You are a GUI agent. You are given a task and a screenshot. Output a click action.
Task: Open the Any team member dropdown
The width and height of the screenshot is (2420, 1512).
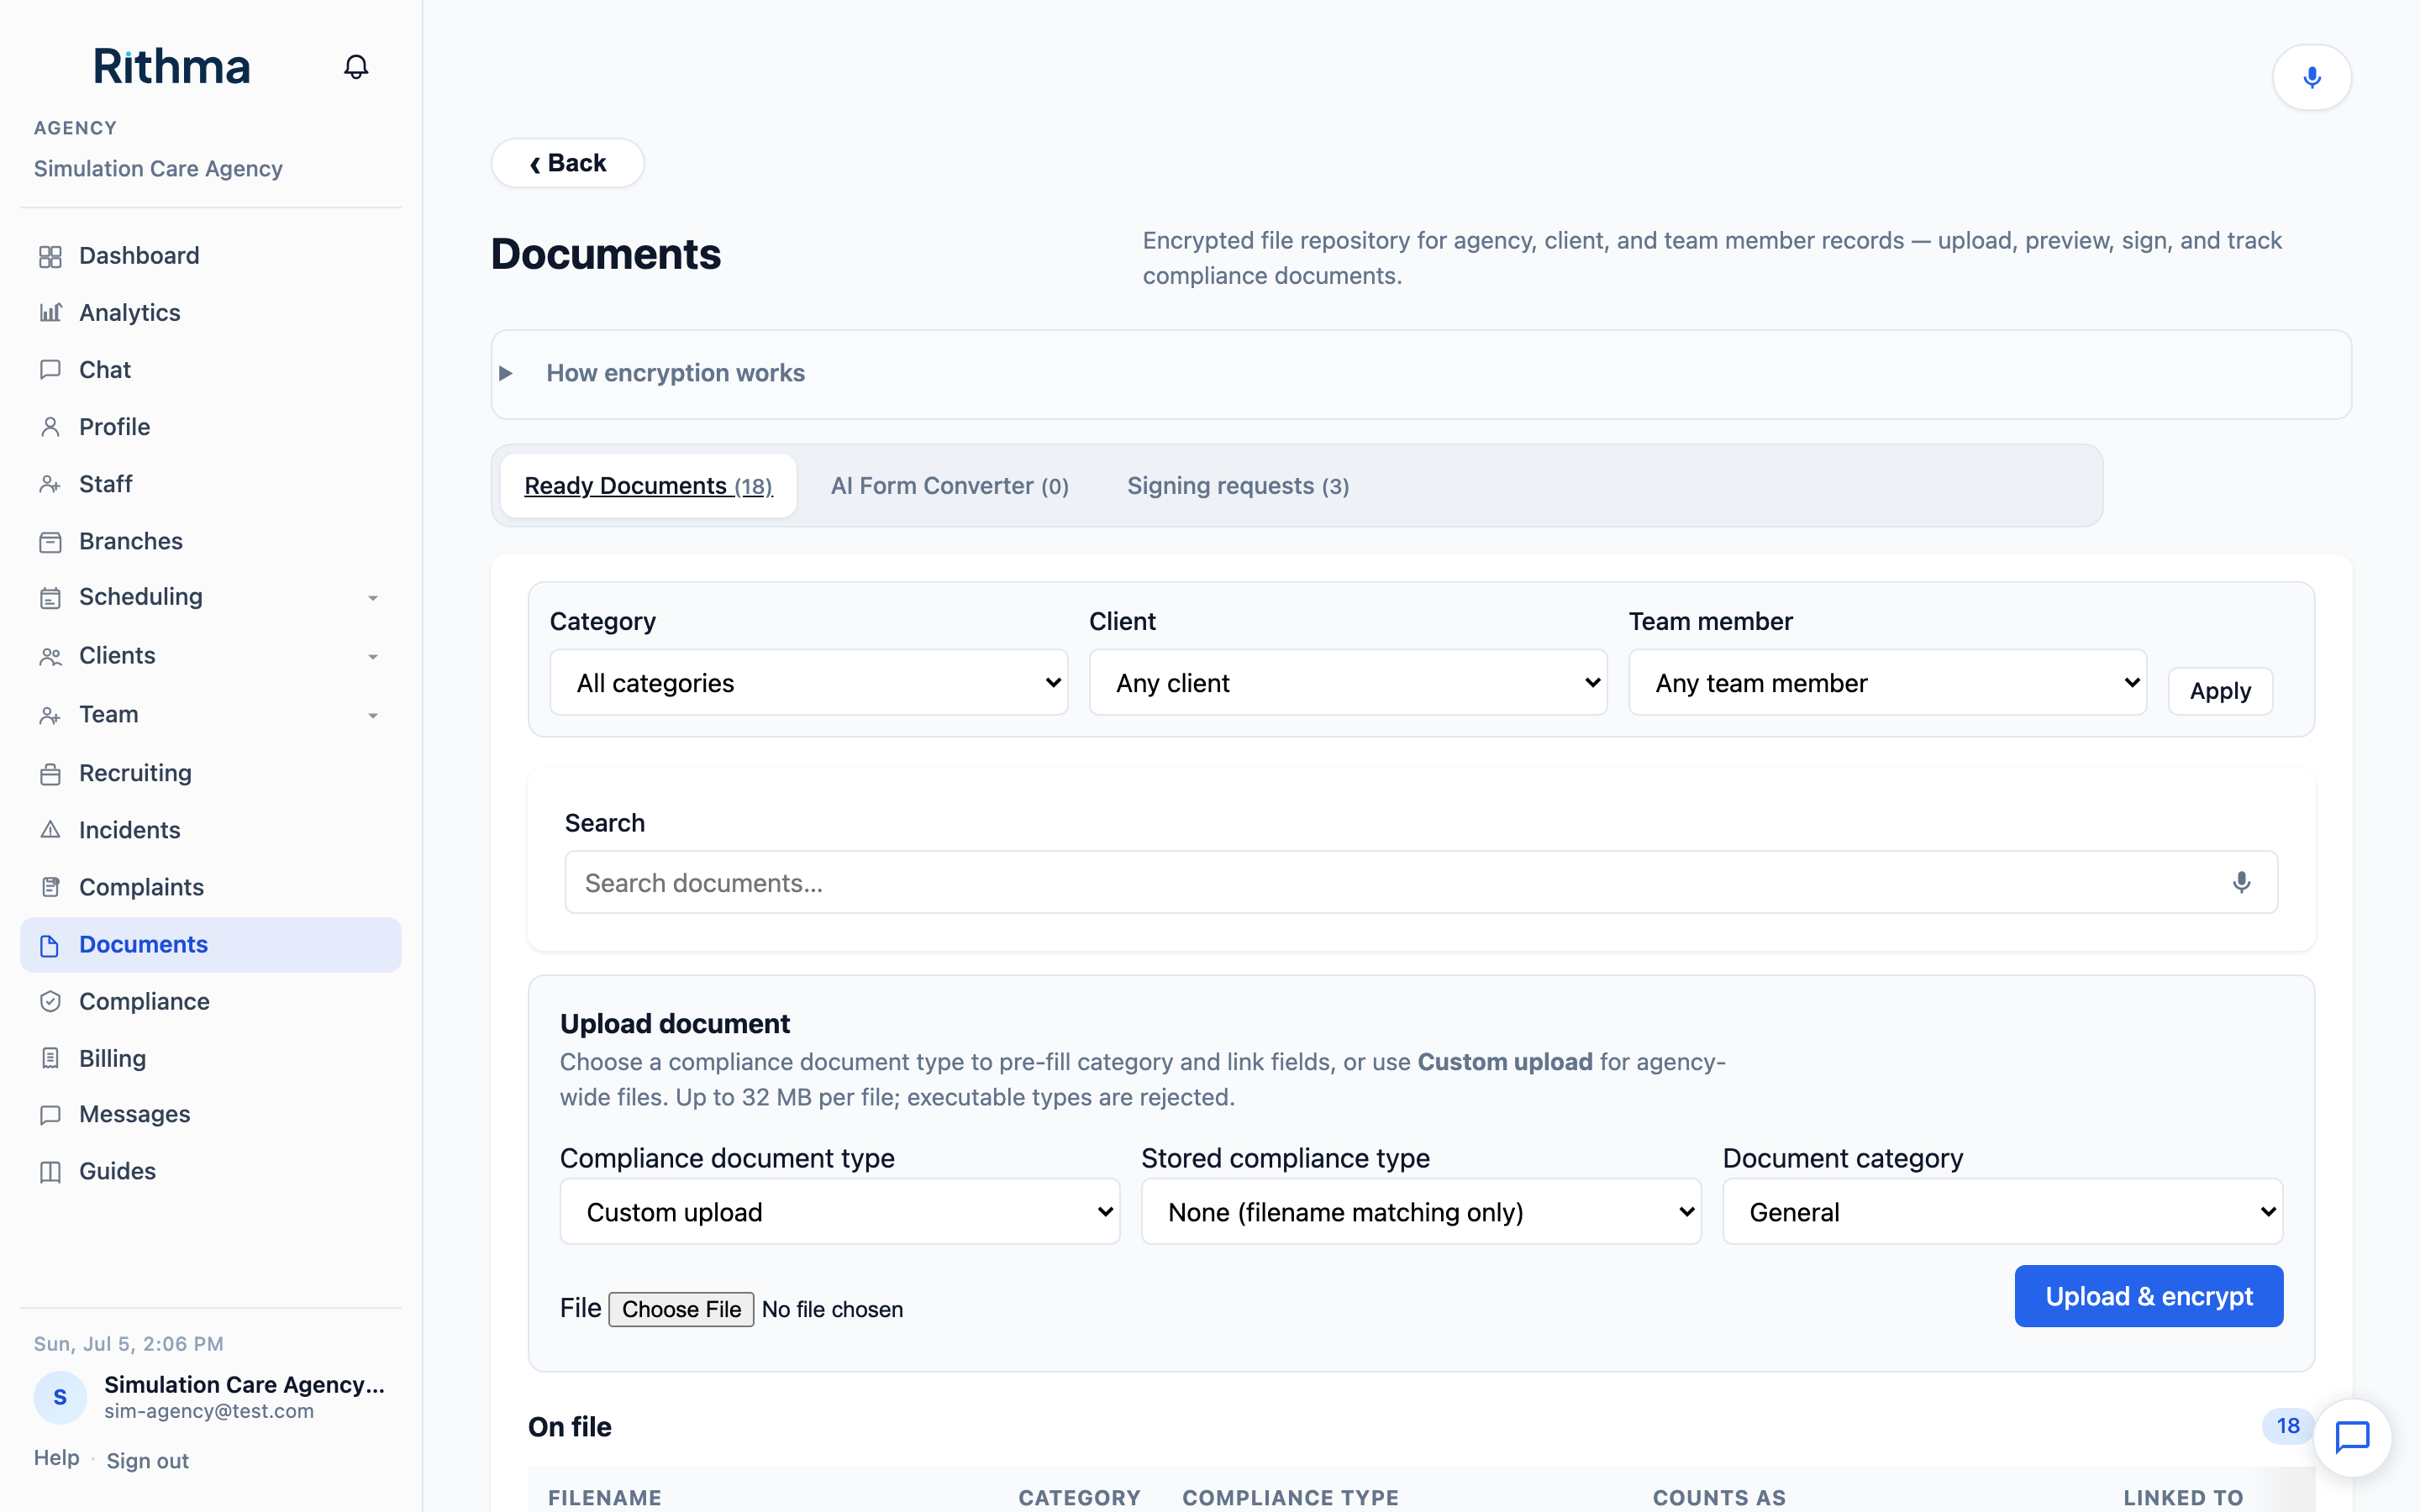[x=1887, y=682]
